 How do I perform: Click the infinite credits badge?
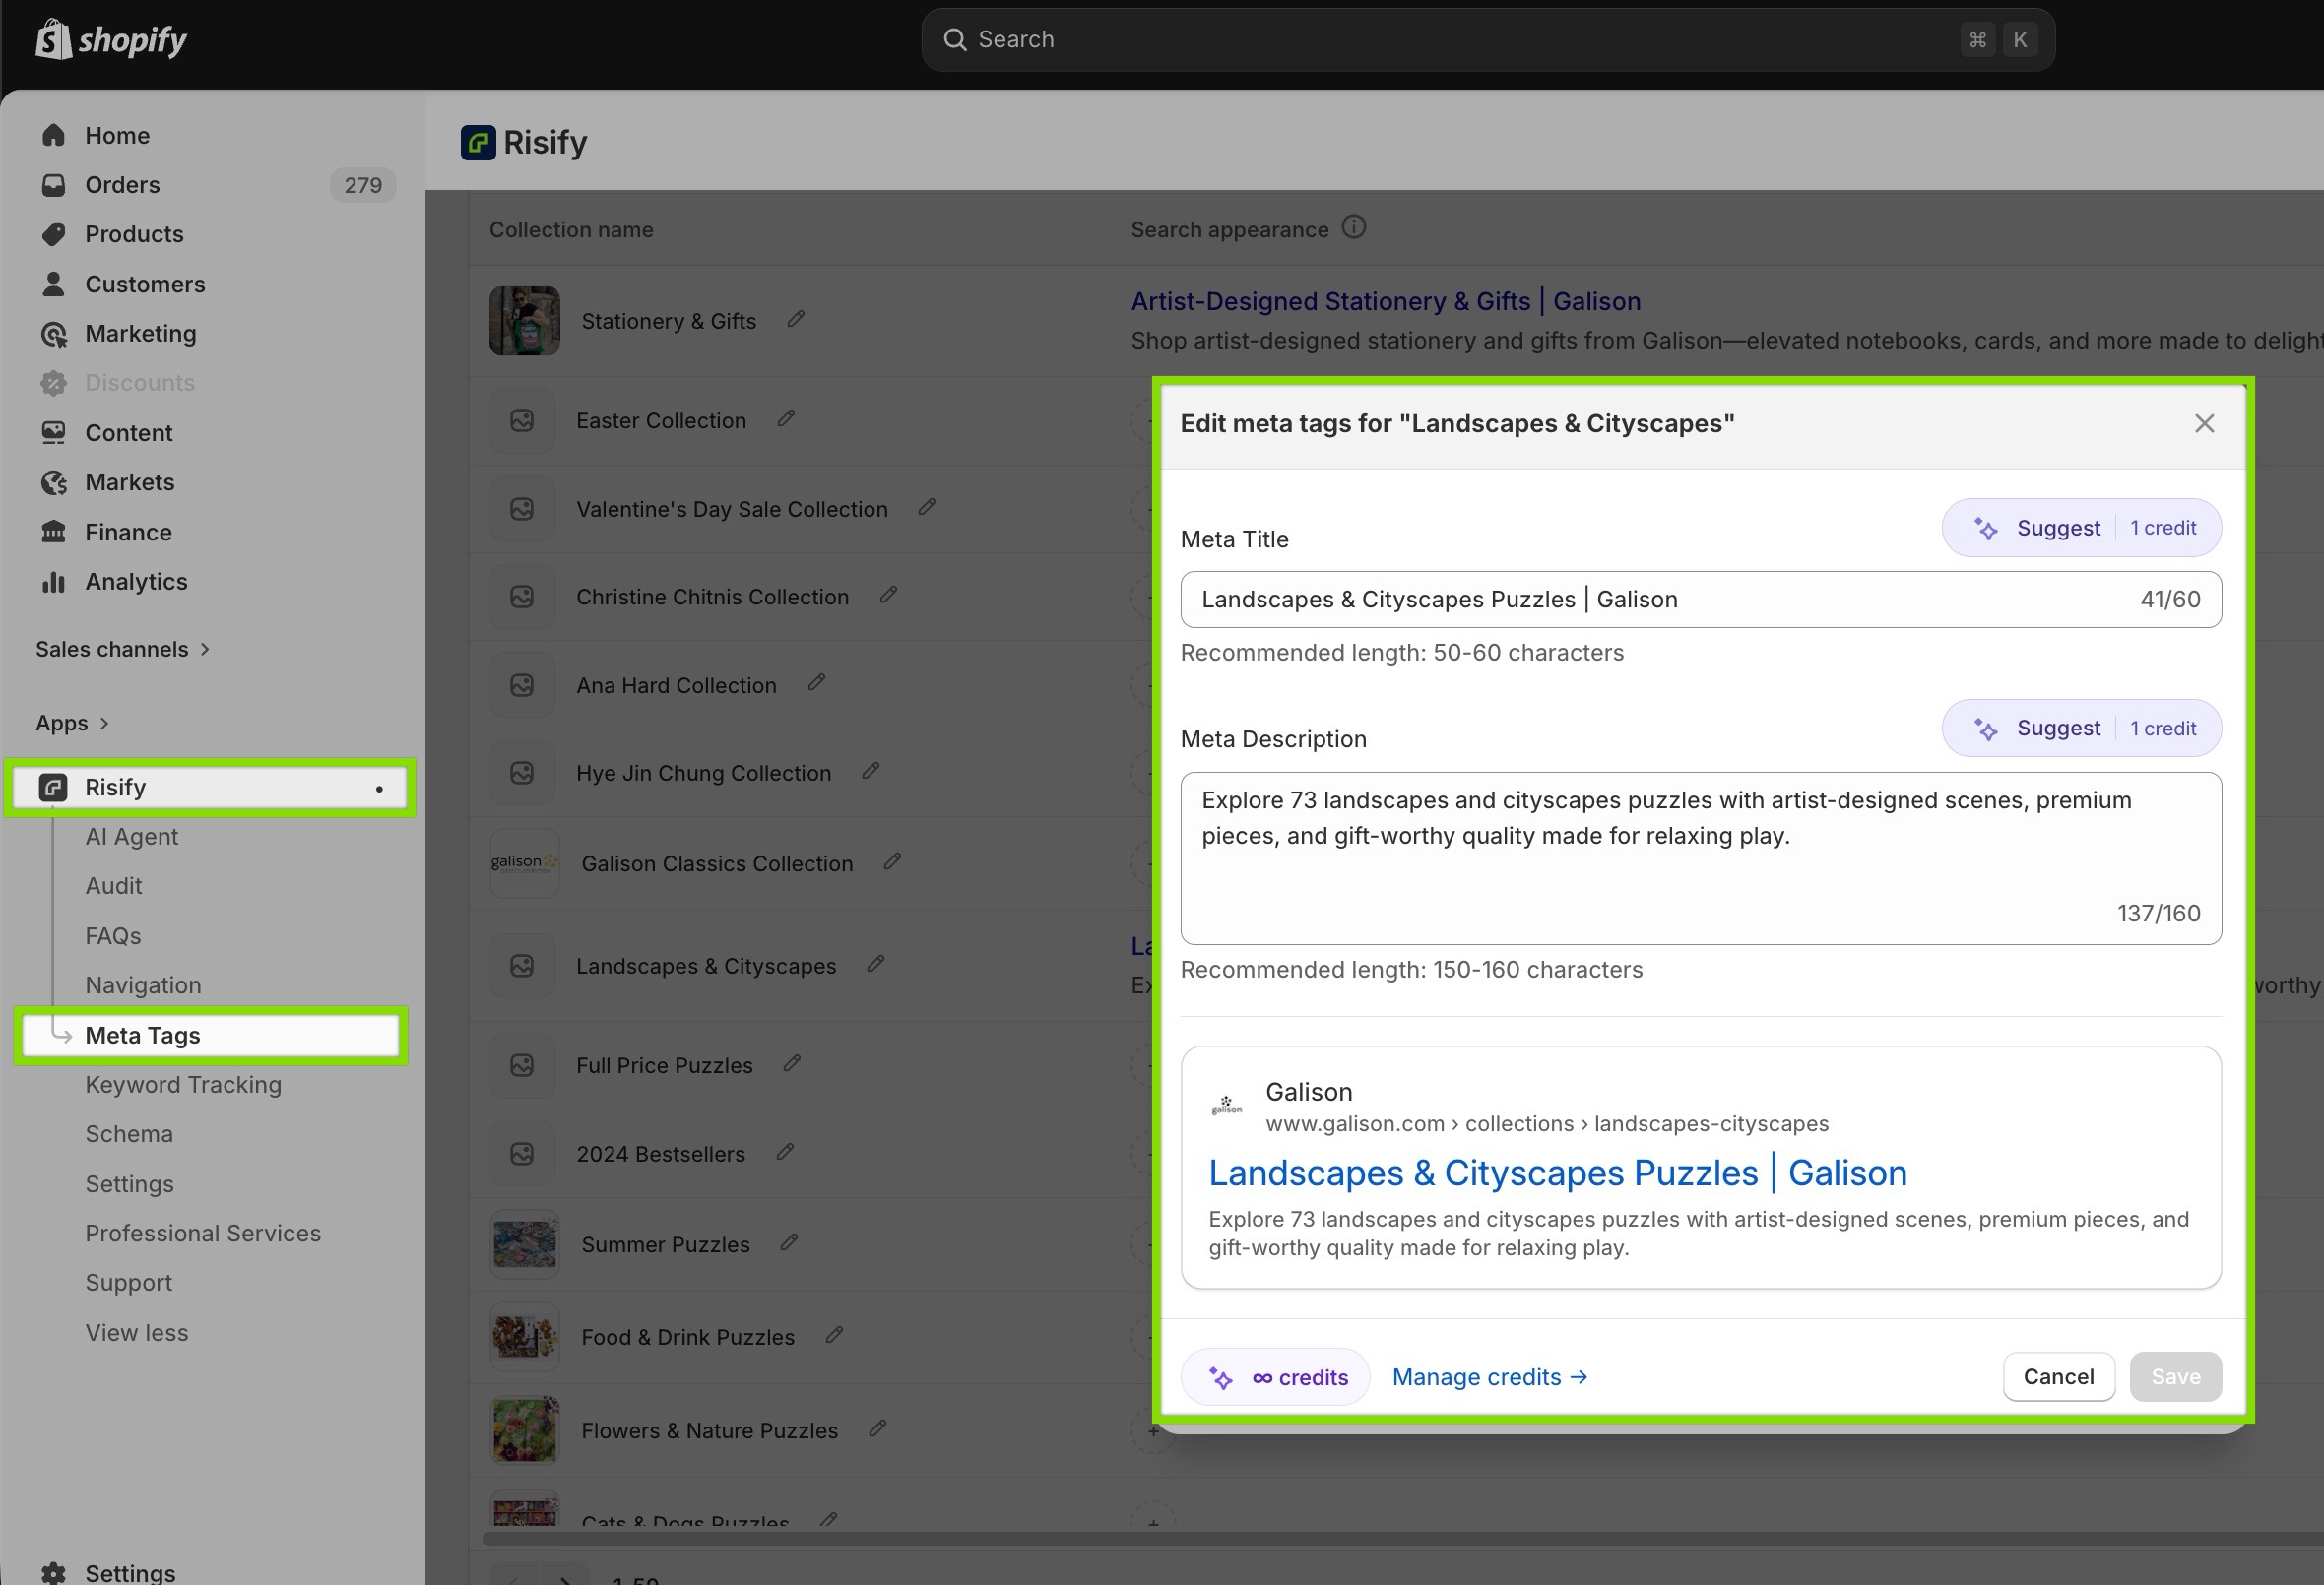coord(1275,1377)
